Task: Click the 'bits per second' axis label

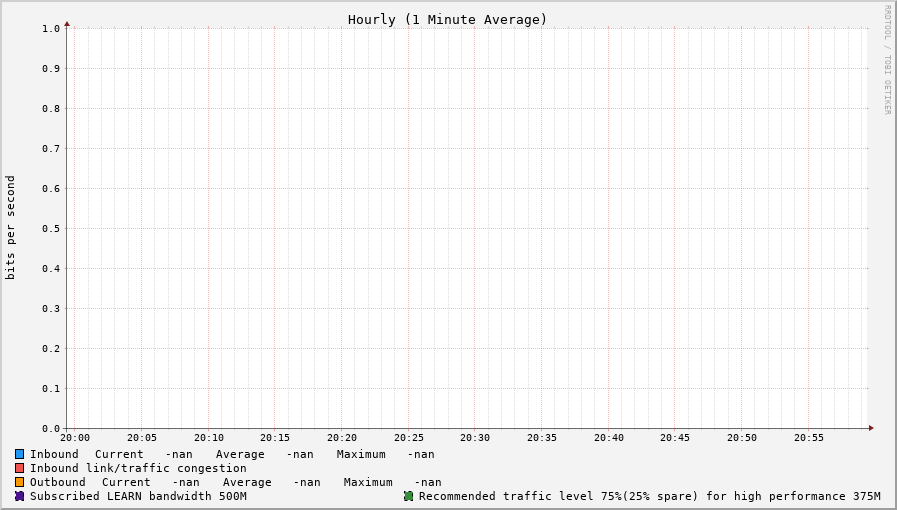Action: tap(11, 227)
